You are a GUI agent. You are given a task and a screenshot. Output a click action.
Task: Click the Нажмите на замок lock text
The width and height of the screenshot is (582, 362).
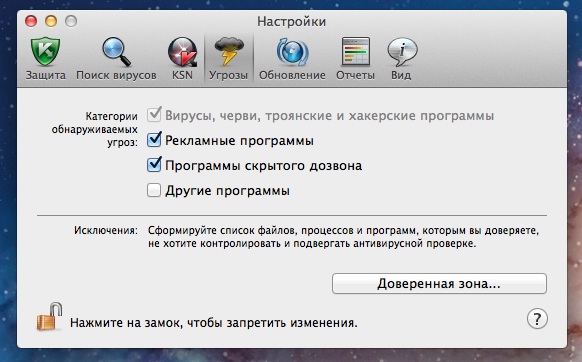(x=214, y=323)
